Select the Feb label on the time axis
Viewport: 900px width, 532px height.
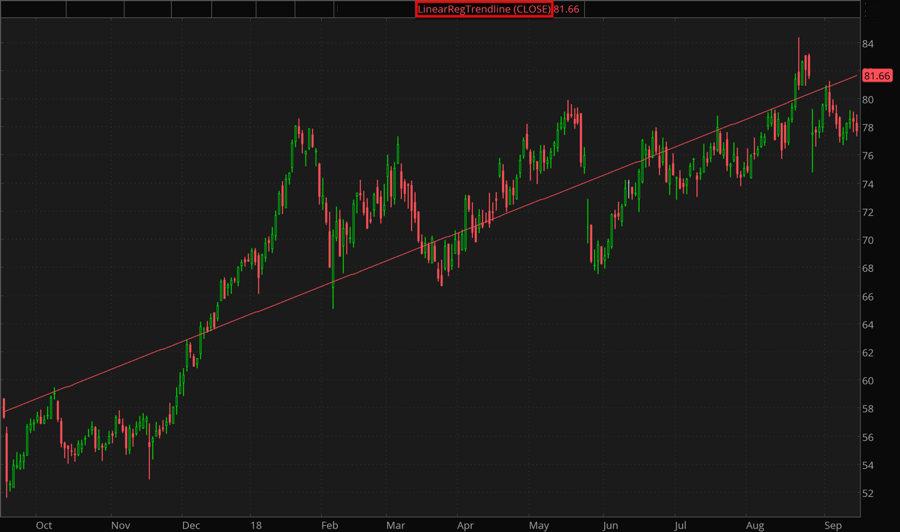(328, 523)
